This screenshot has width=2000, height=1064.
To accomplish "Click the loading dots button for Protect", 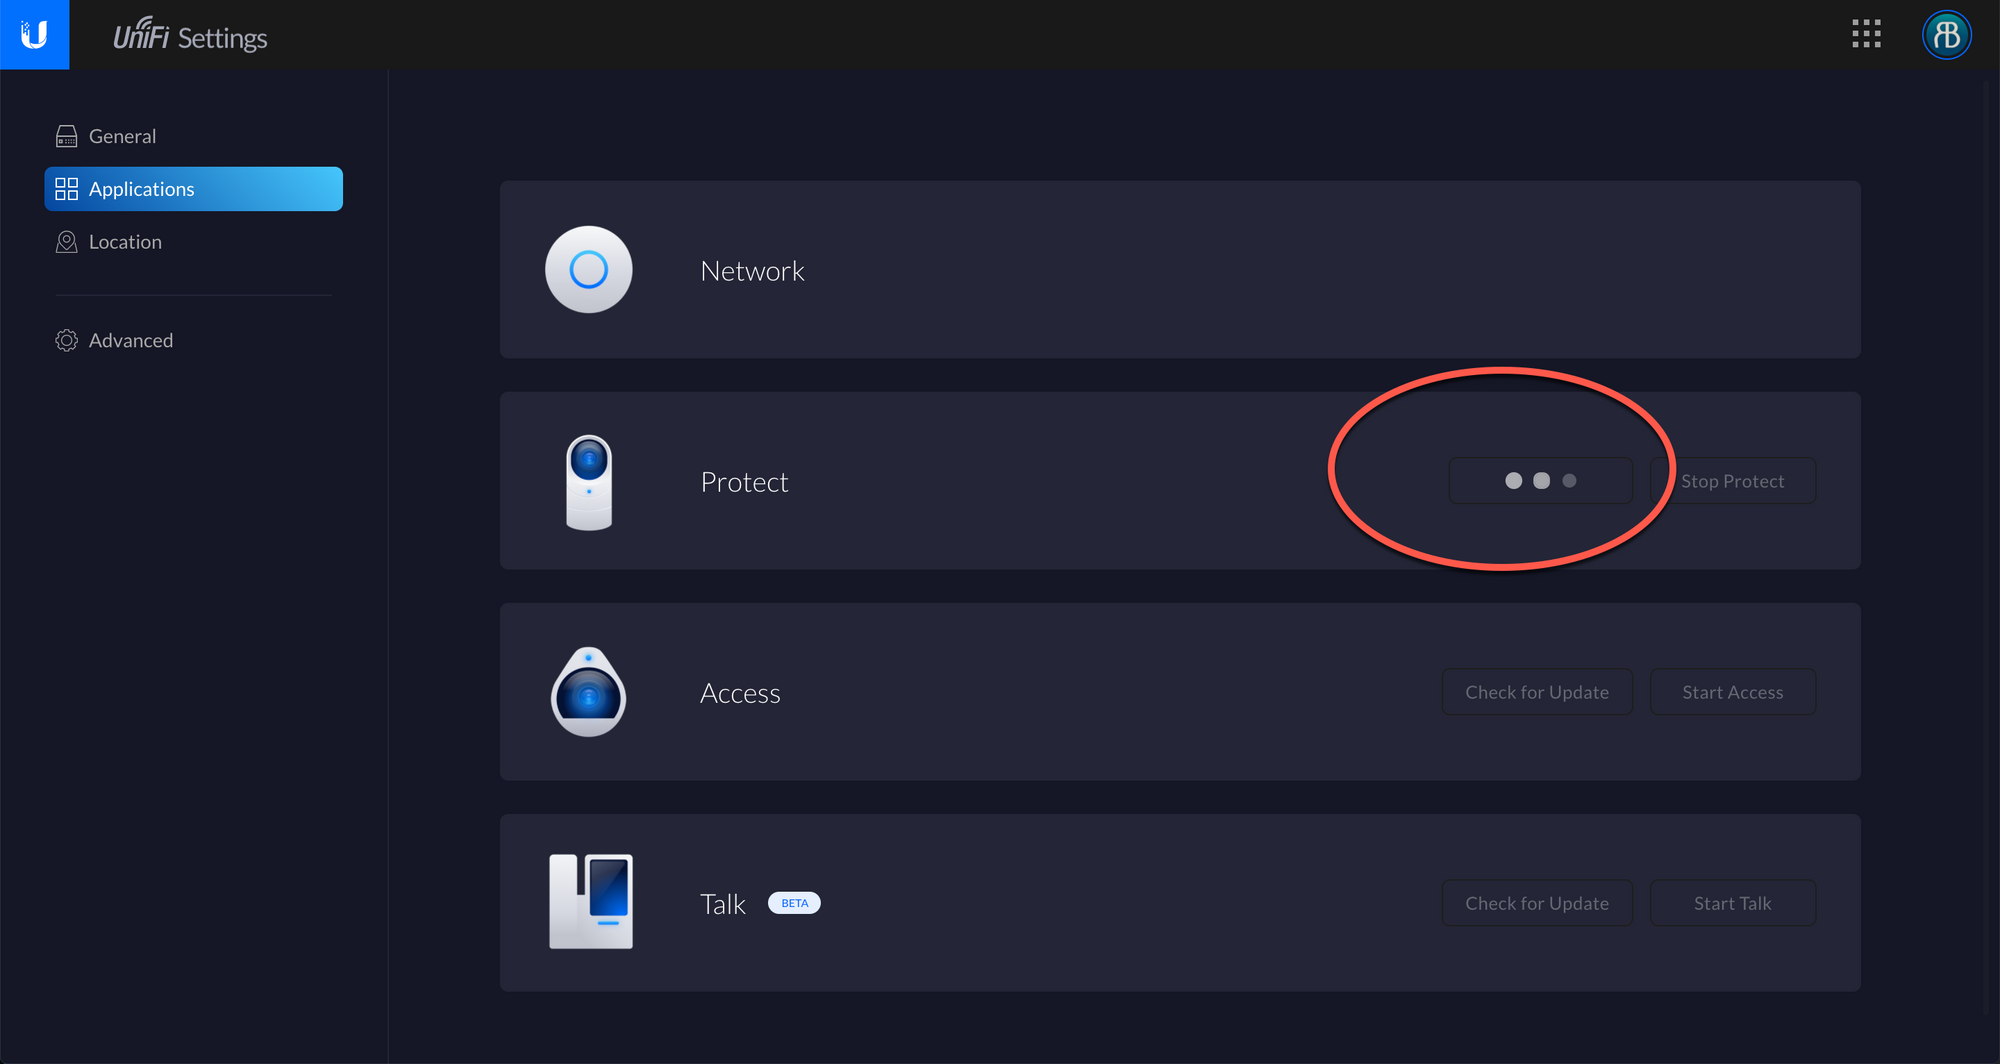I will pos(1540,481).
